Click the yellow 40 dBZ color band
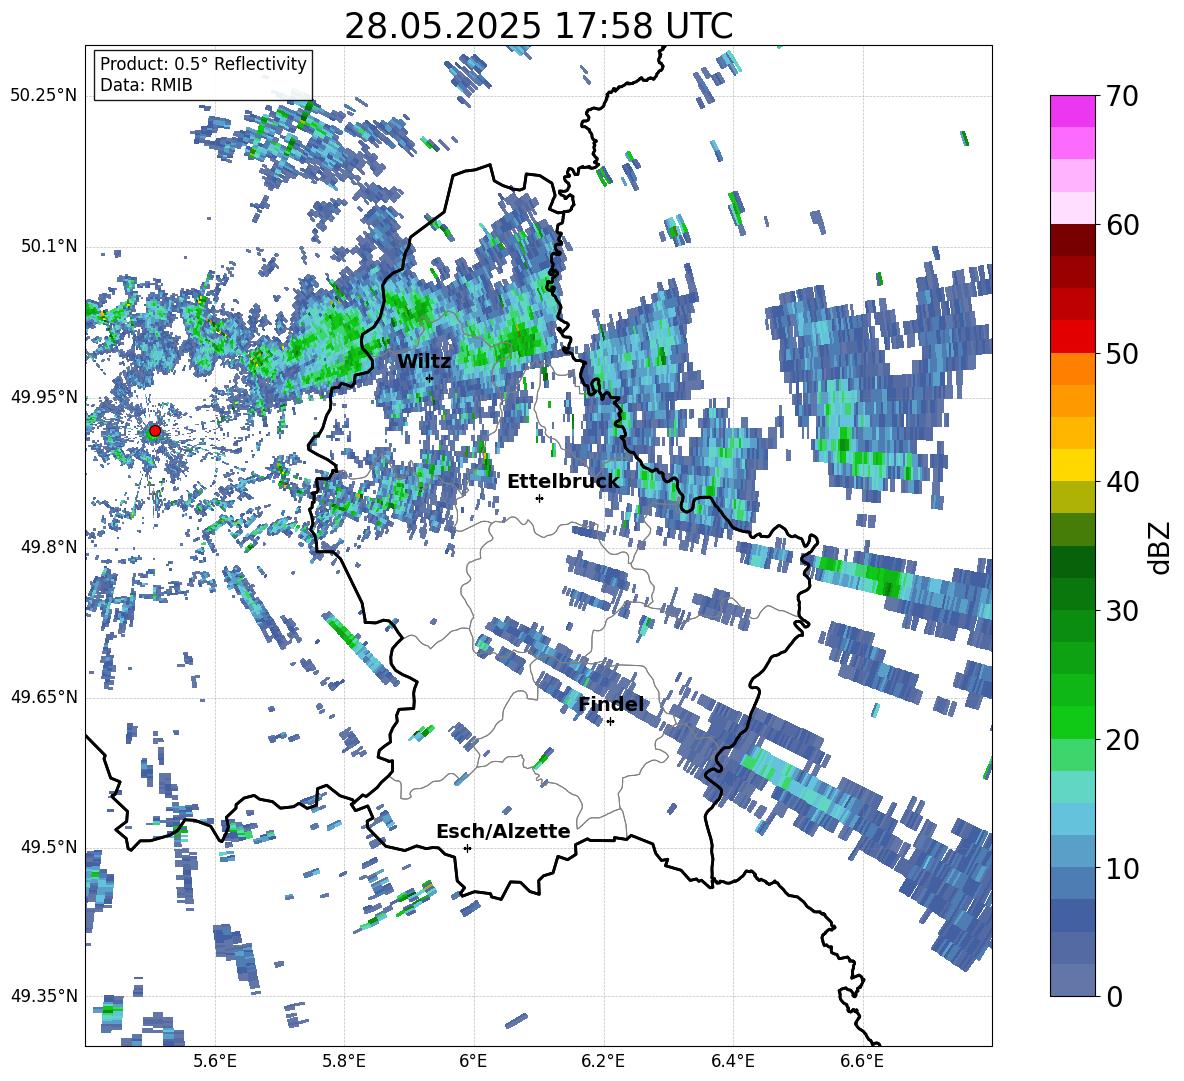 pyautogui.click(x=1072, y=465)
